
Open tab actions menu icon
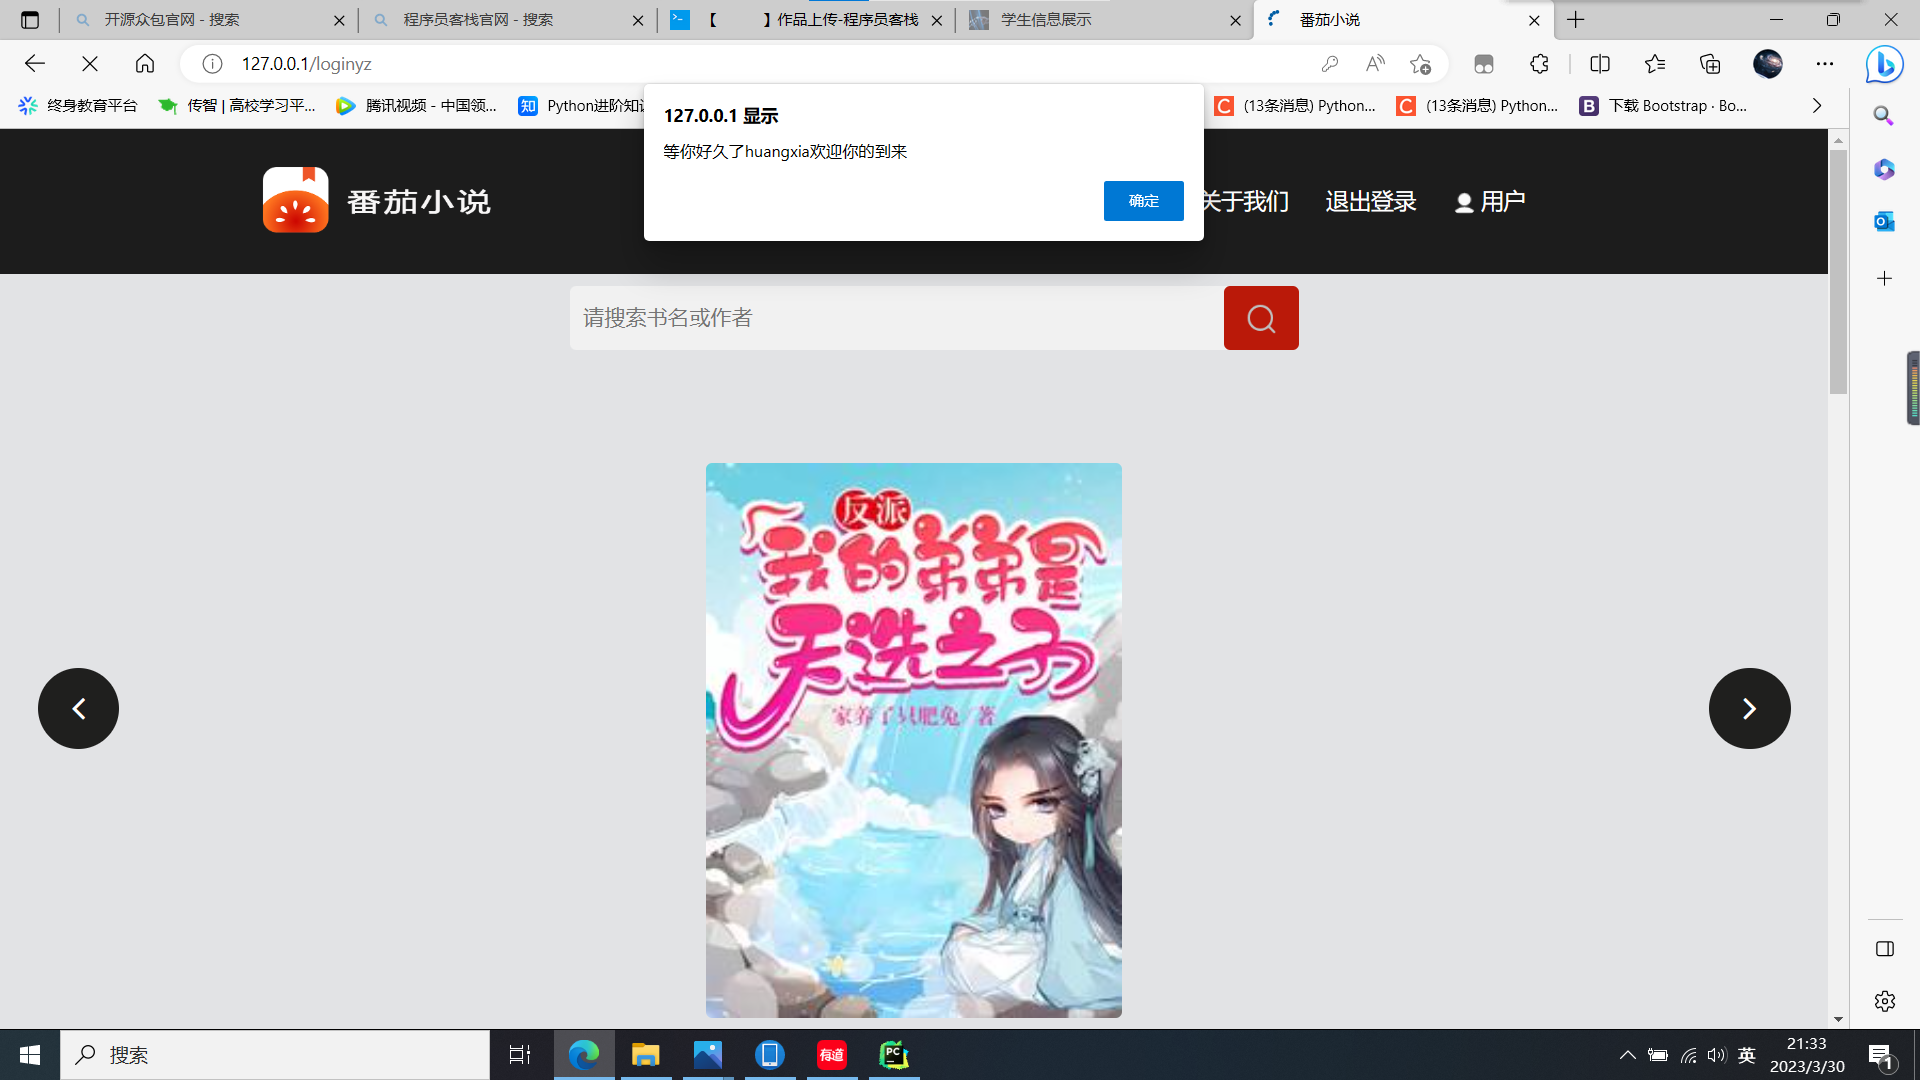[30, 20]
